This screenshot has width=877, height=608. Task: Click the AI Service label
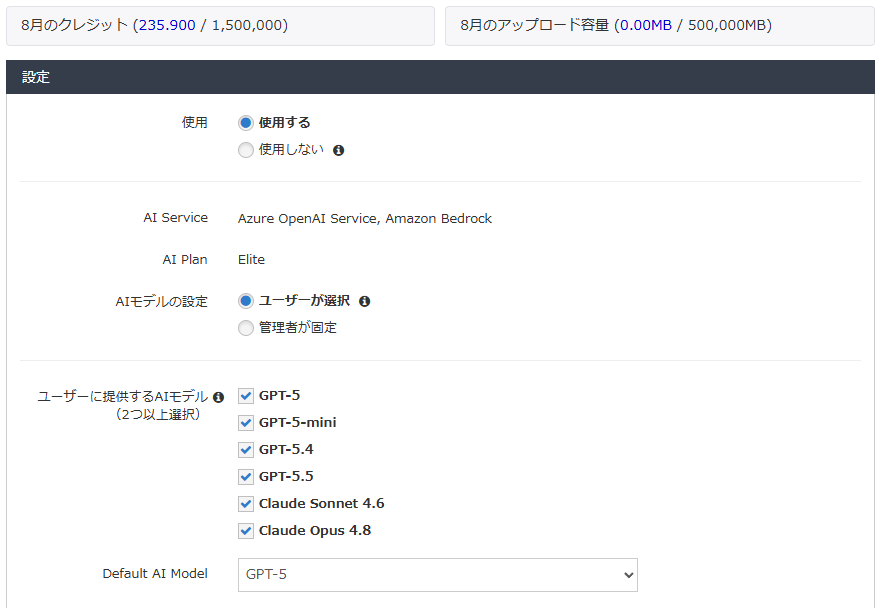(x=176, y=218)
